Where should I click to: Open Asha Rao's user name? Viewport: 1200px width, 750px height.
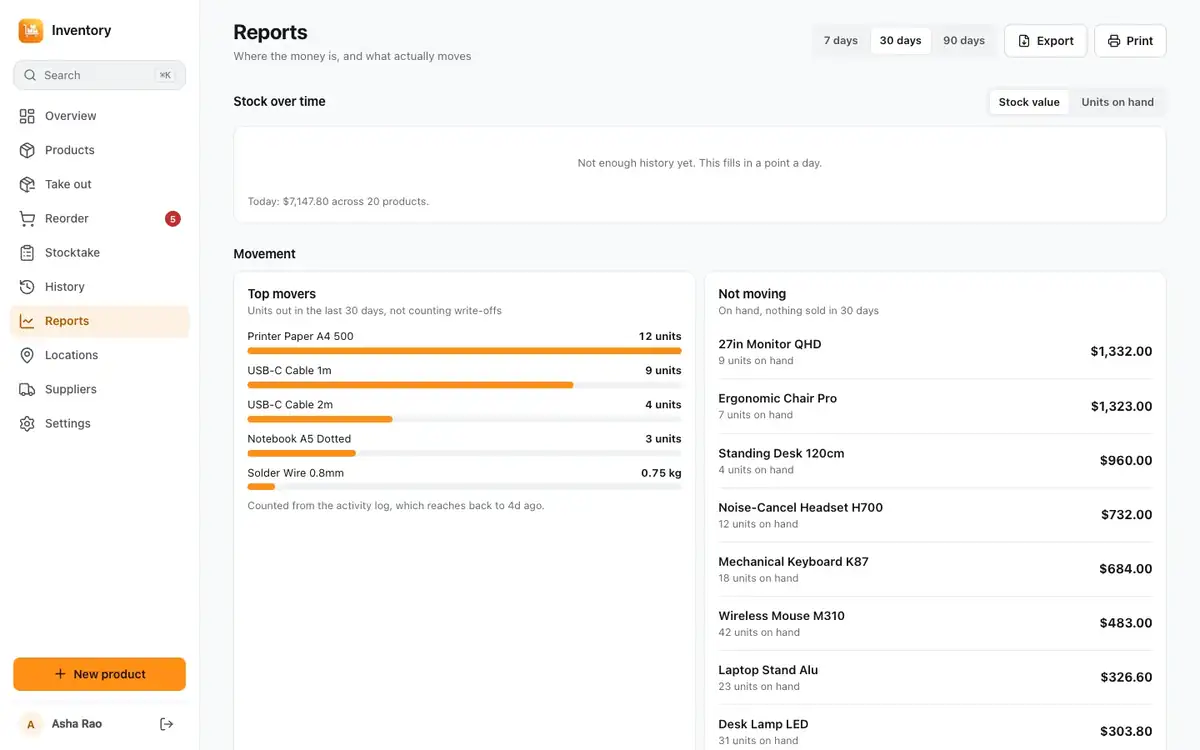tap(77, 724)
